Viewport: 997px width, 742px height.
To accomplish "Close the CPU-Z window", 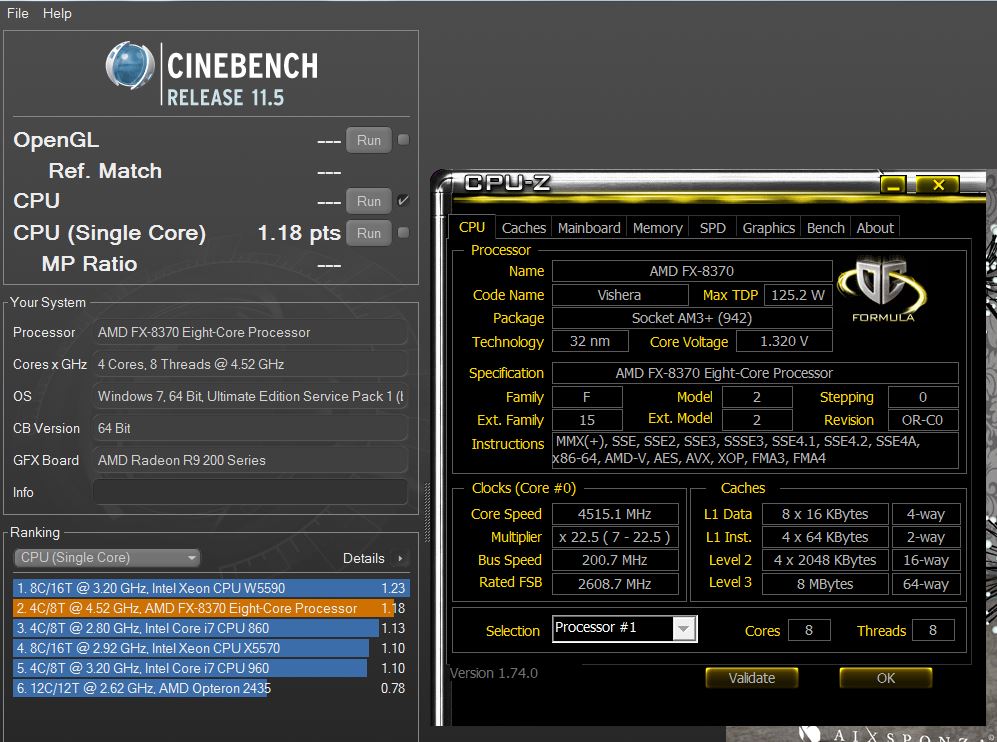I will pyautogui.click(x=938, y=185).
